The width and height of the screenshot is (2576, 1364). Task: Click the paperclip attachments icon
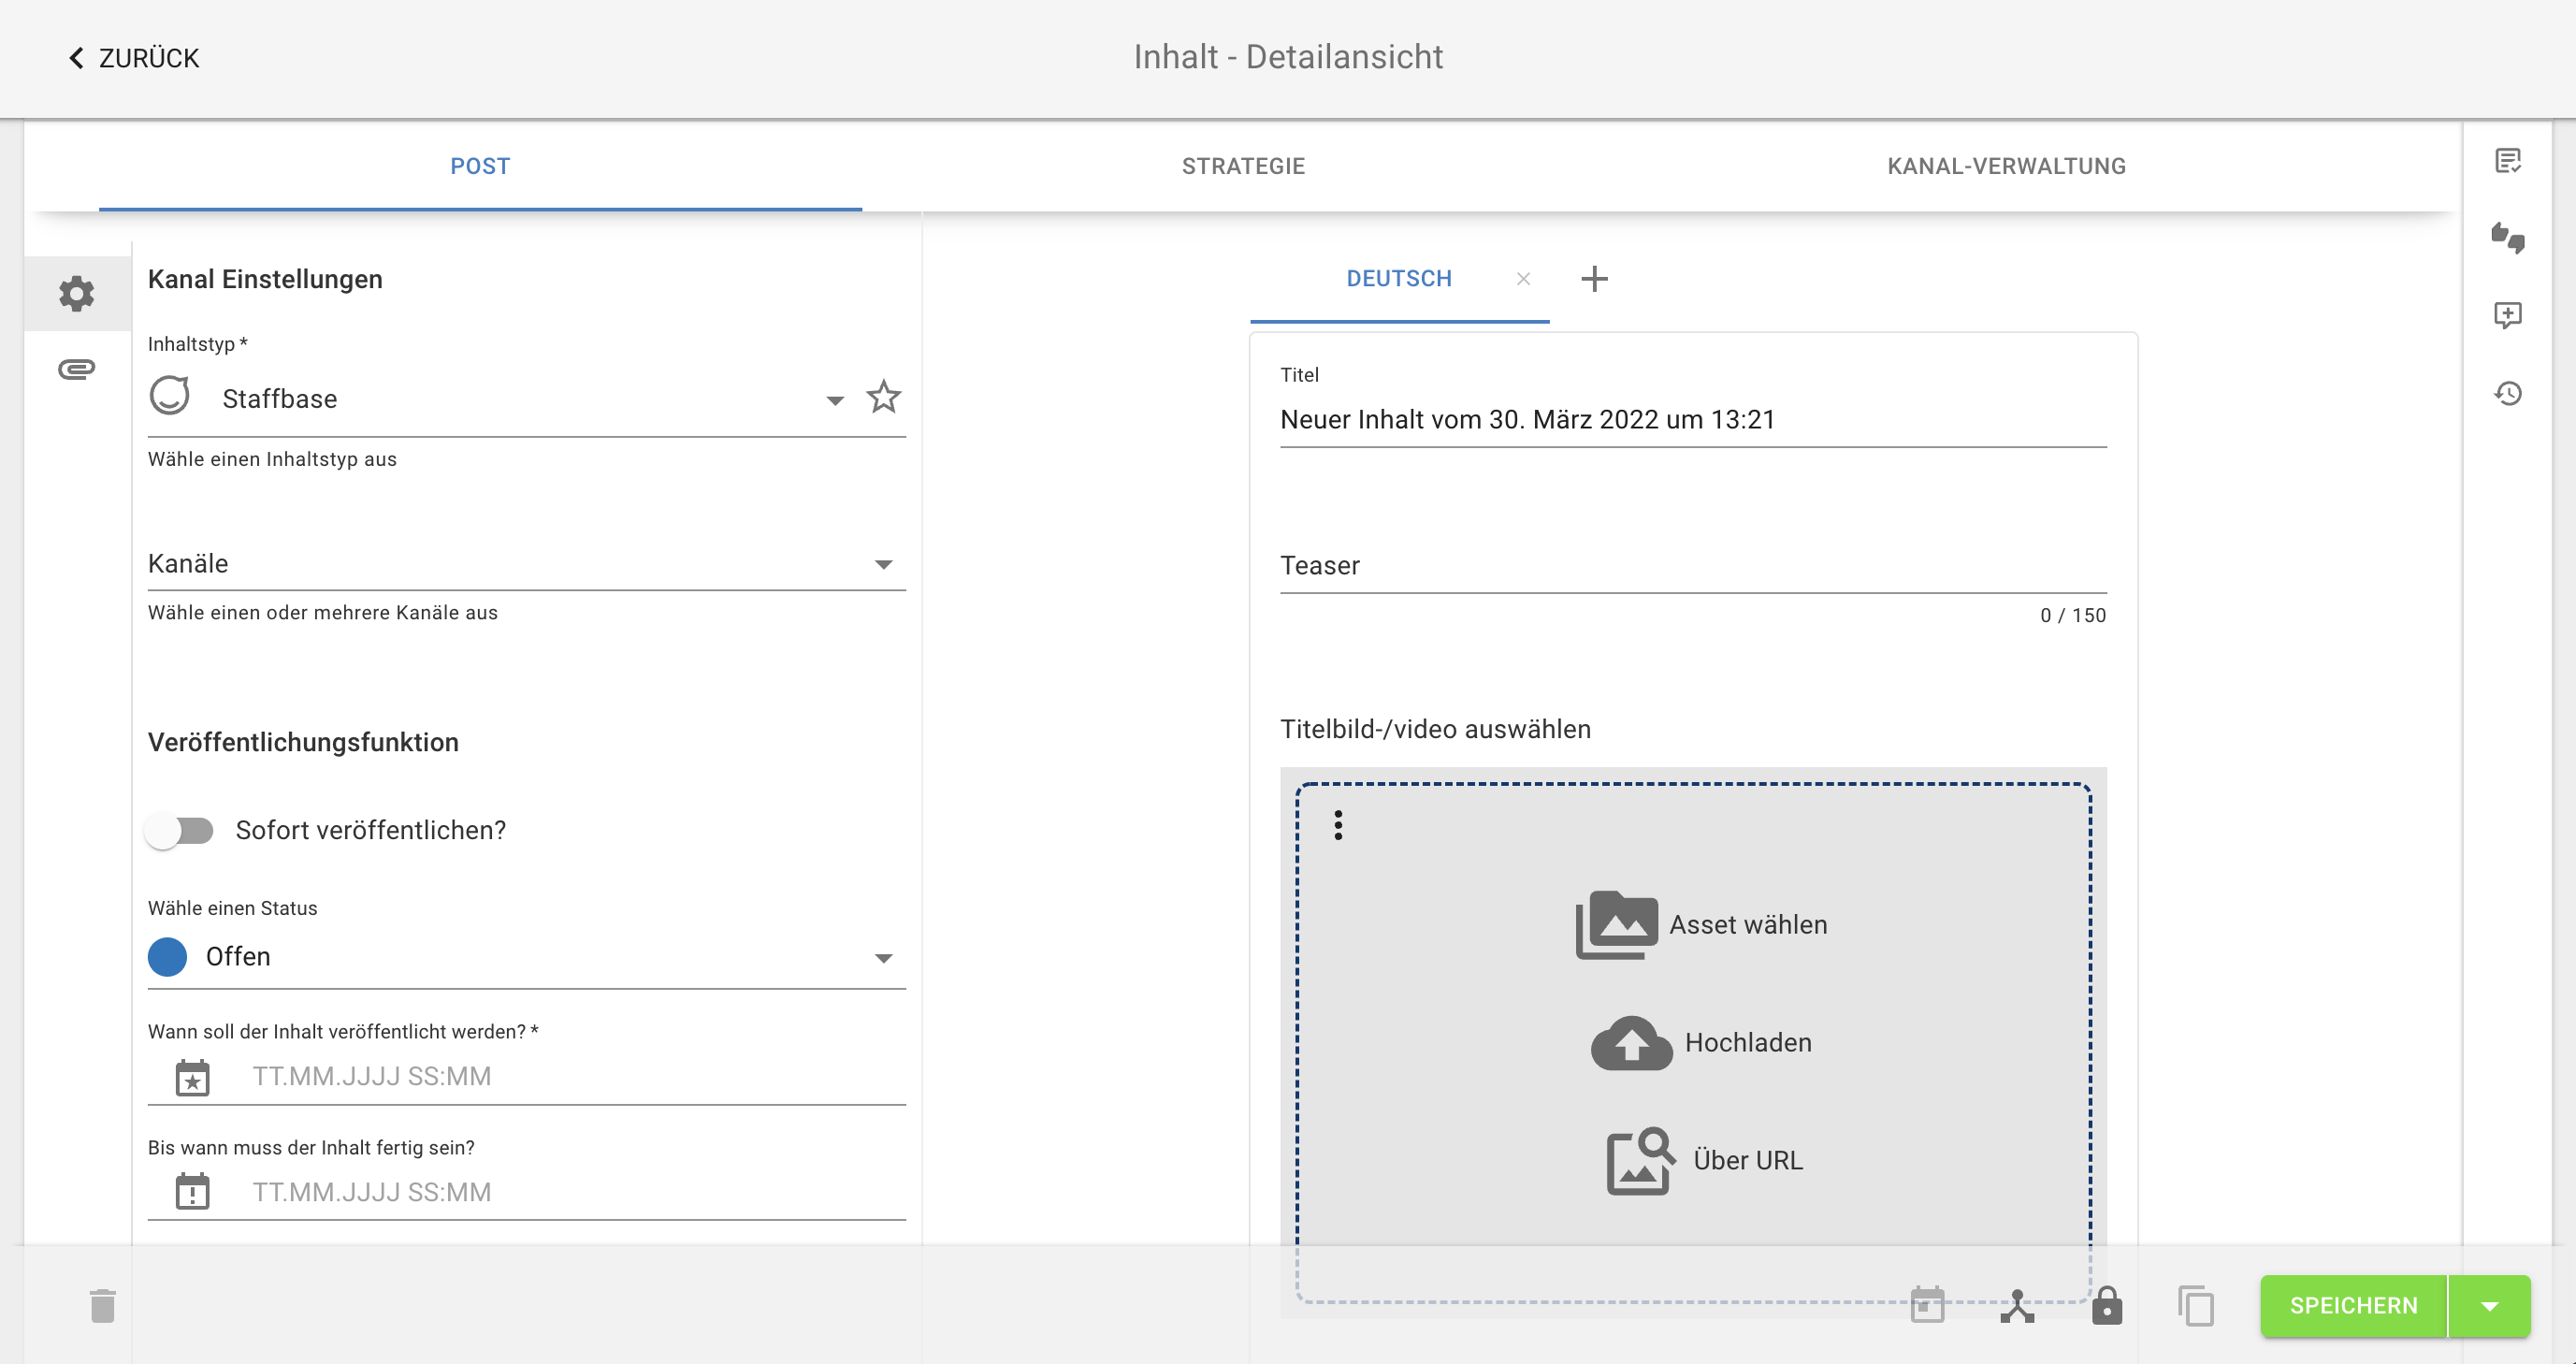pos(77,369)
